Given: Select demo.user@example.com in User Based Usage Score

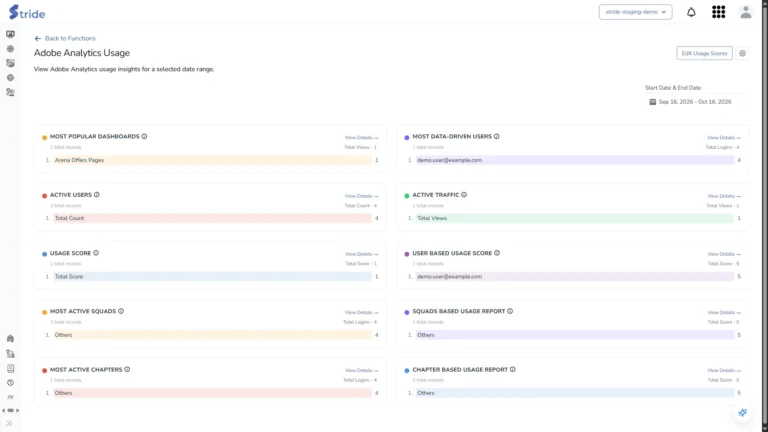Looking at the screenshot, I should coord(575,277).
